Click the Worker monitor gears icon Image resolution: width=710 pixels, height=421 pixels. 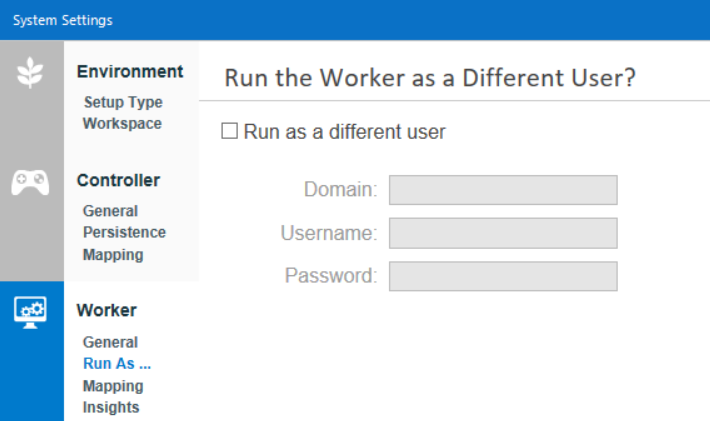click(x=31, y=312)
